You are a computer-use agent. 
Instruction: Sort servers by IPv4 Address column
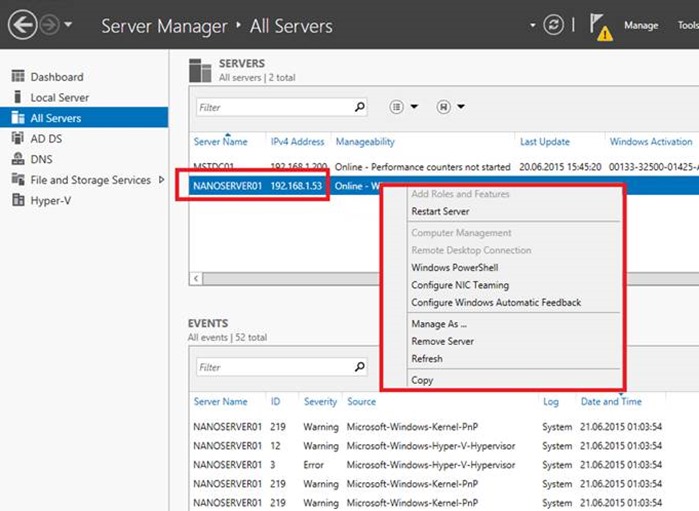pos(297,142)
